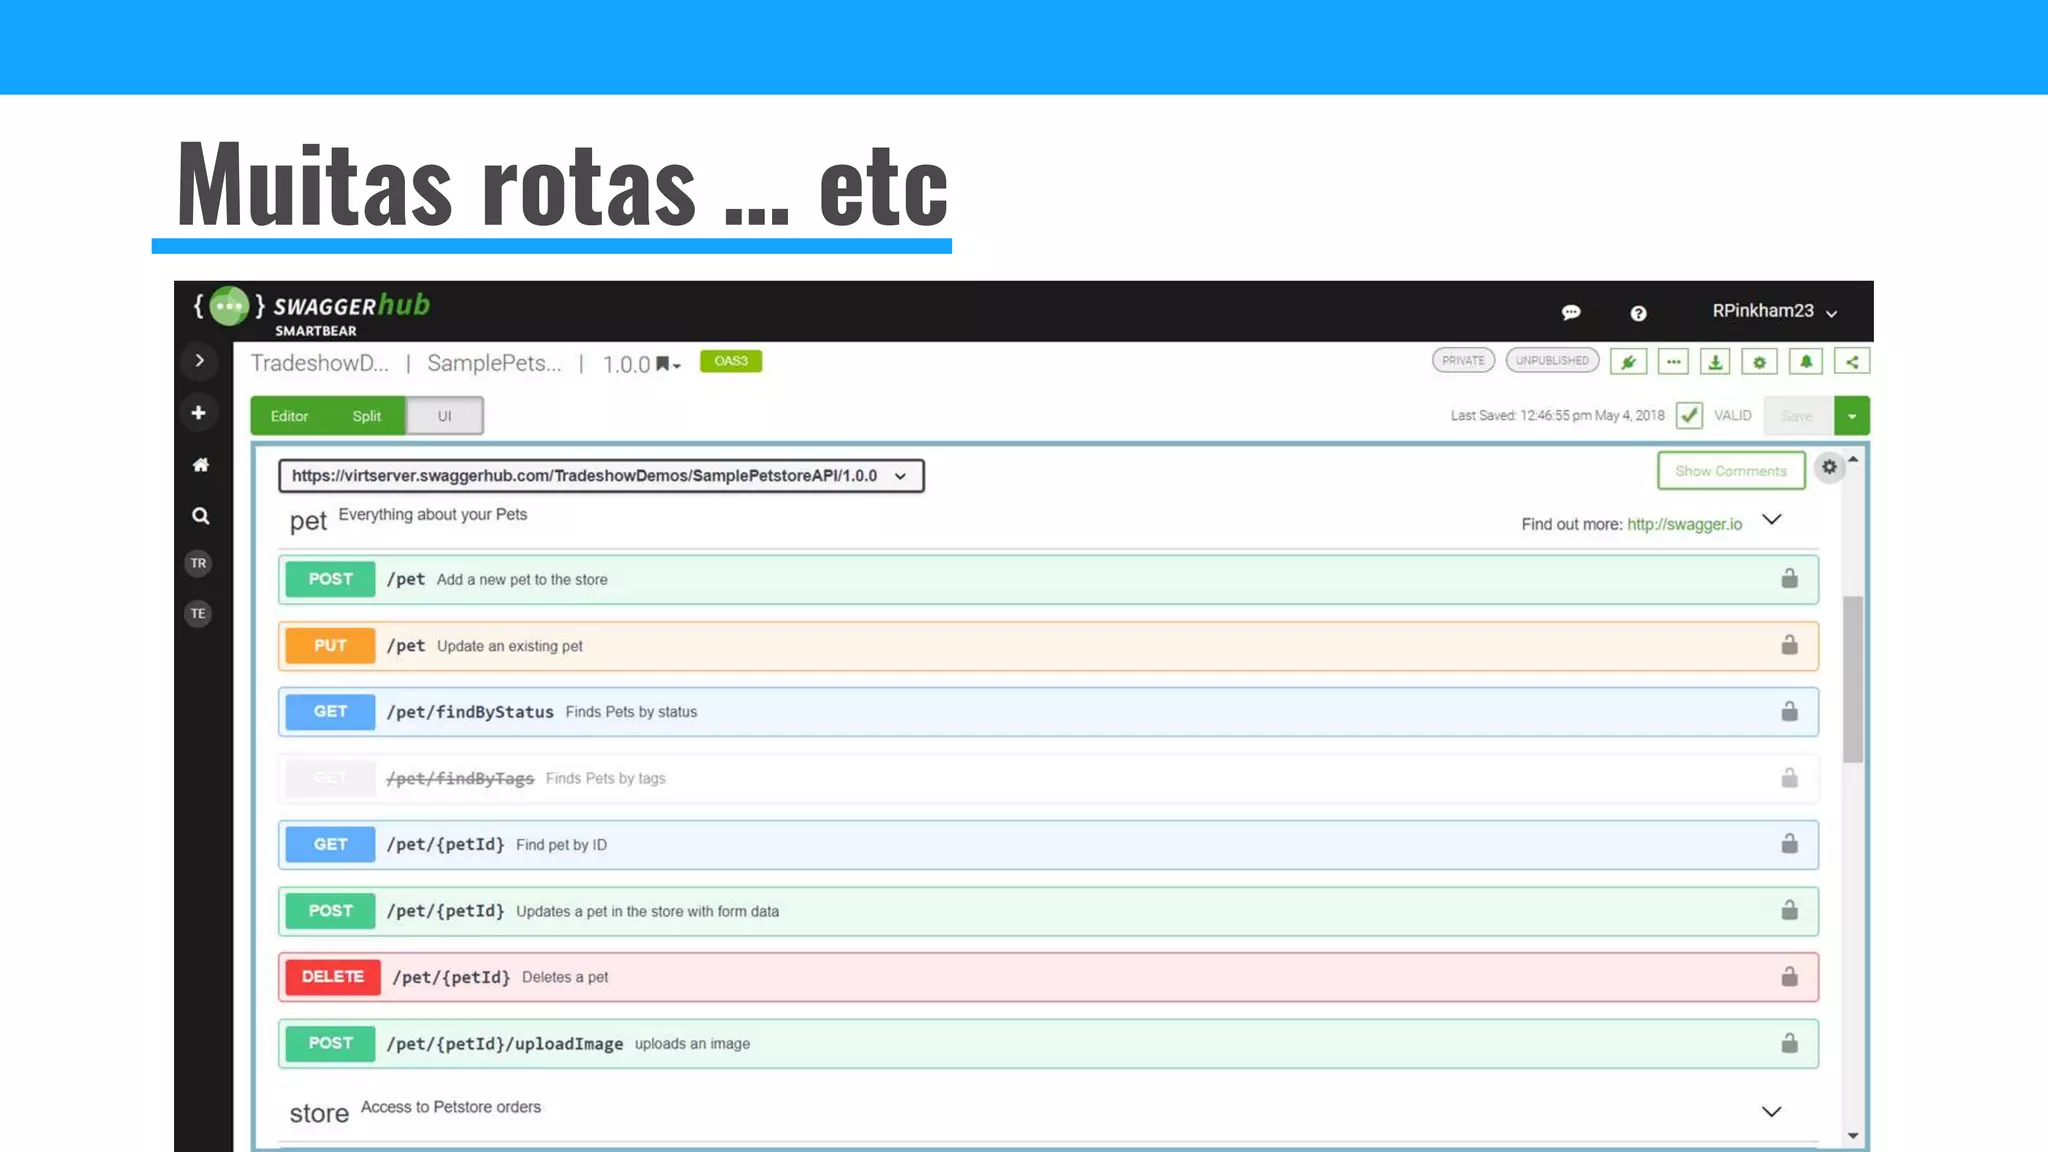Click the share icon
Viewport: 2048px width, 1152px height.
1852,362
